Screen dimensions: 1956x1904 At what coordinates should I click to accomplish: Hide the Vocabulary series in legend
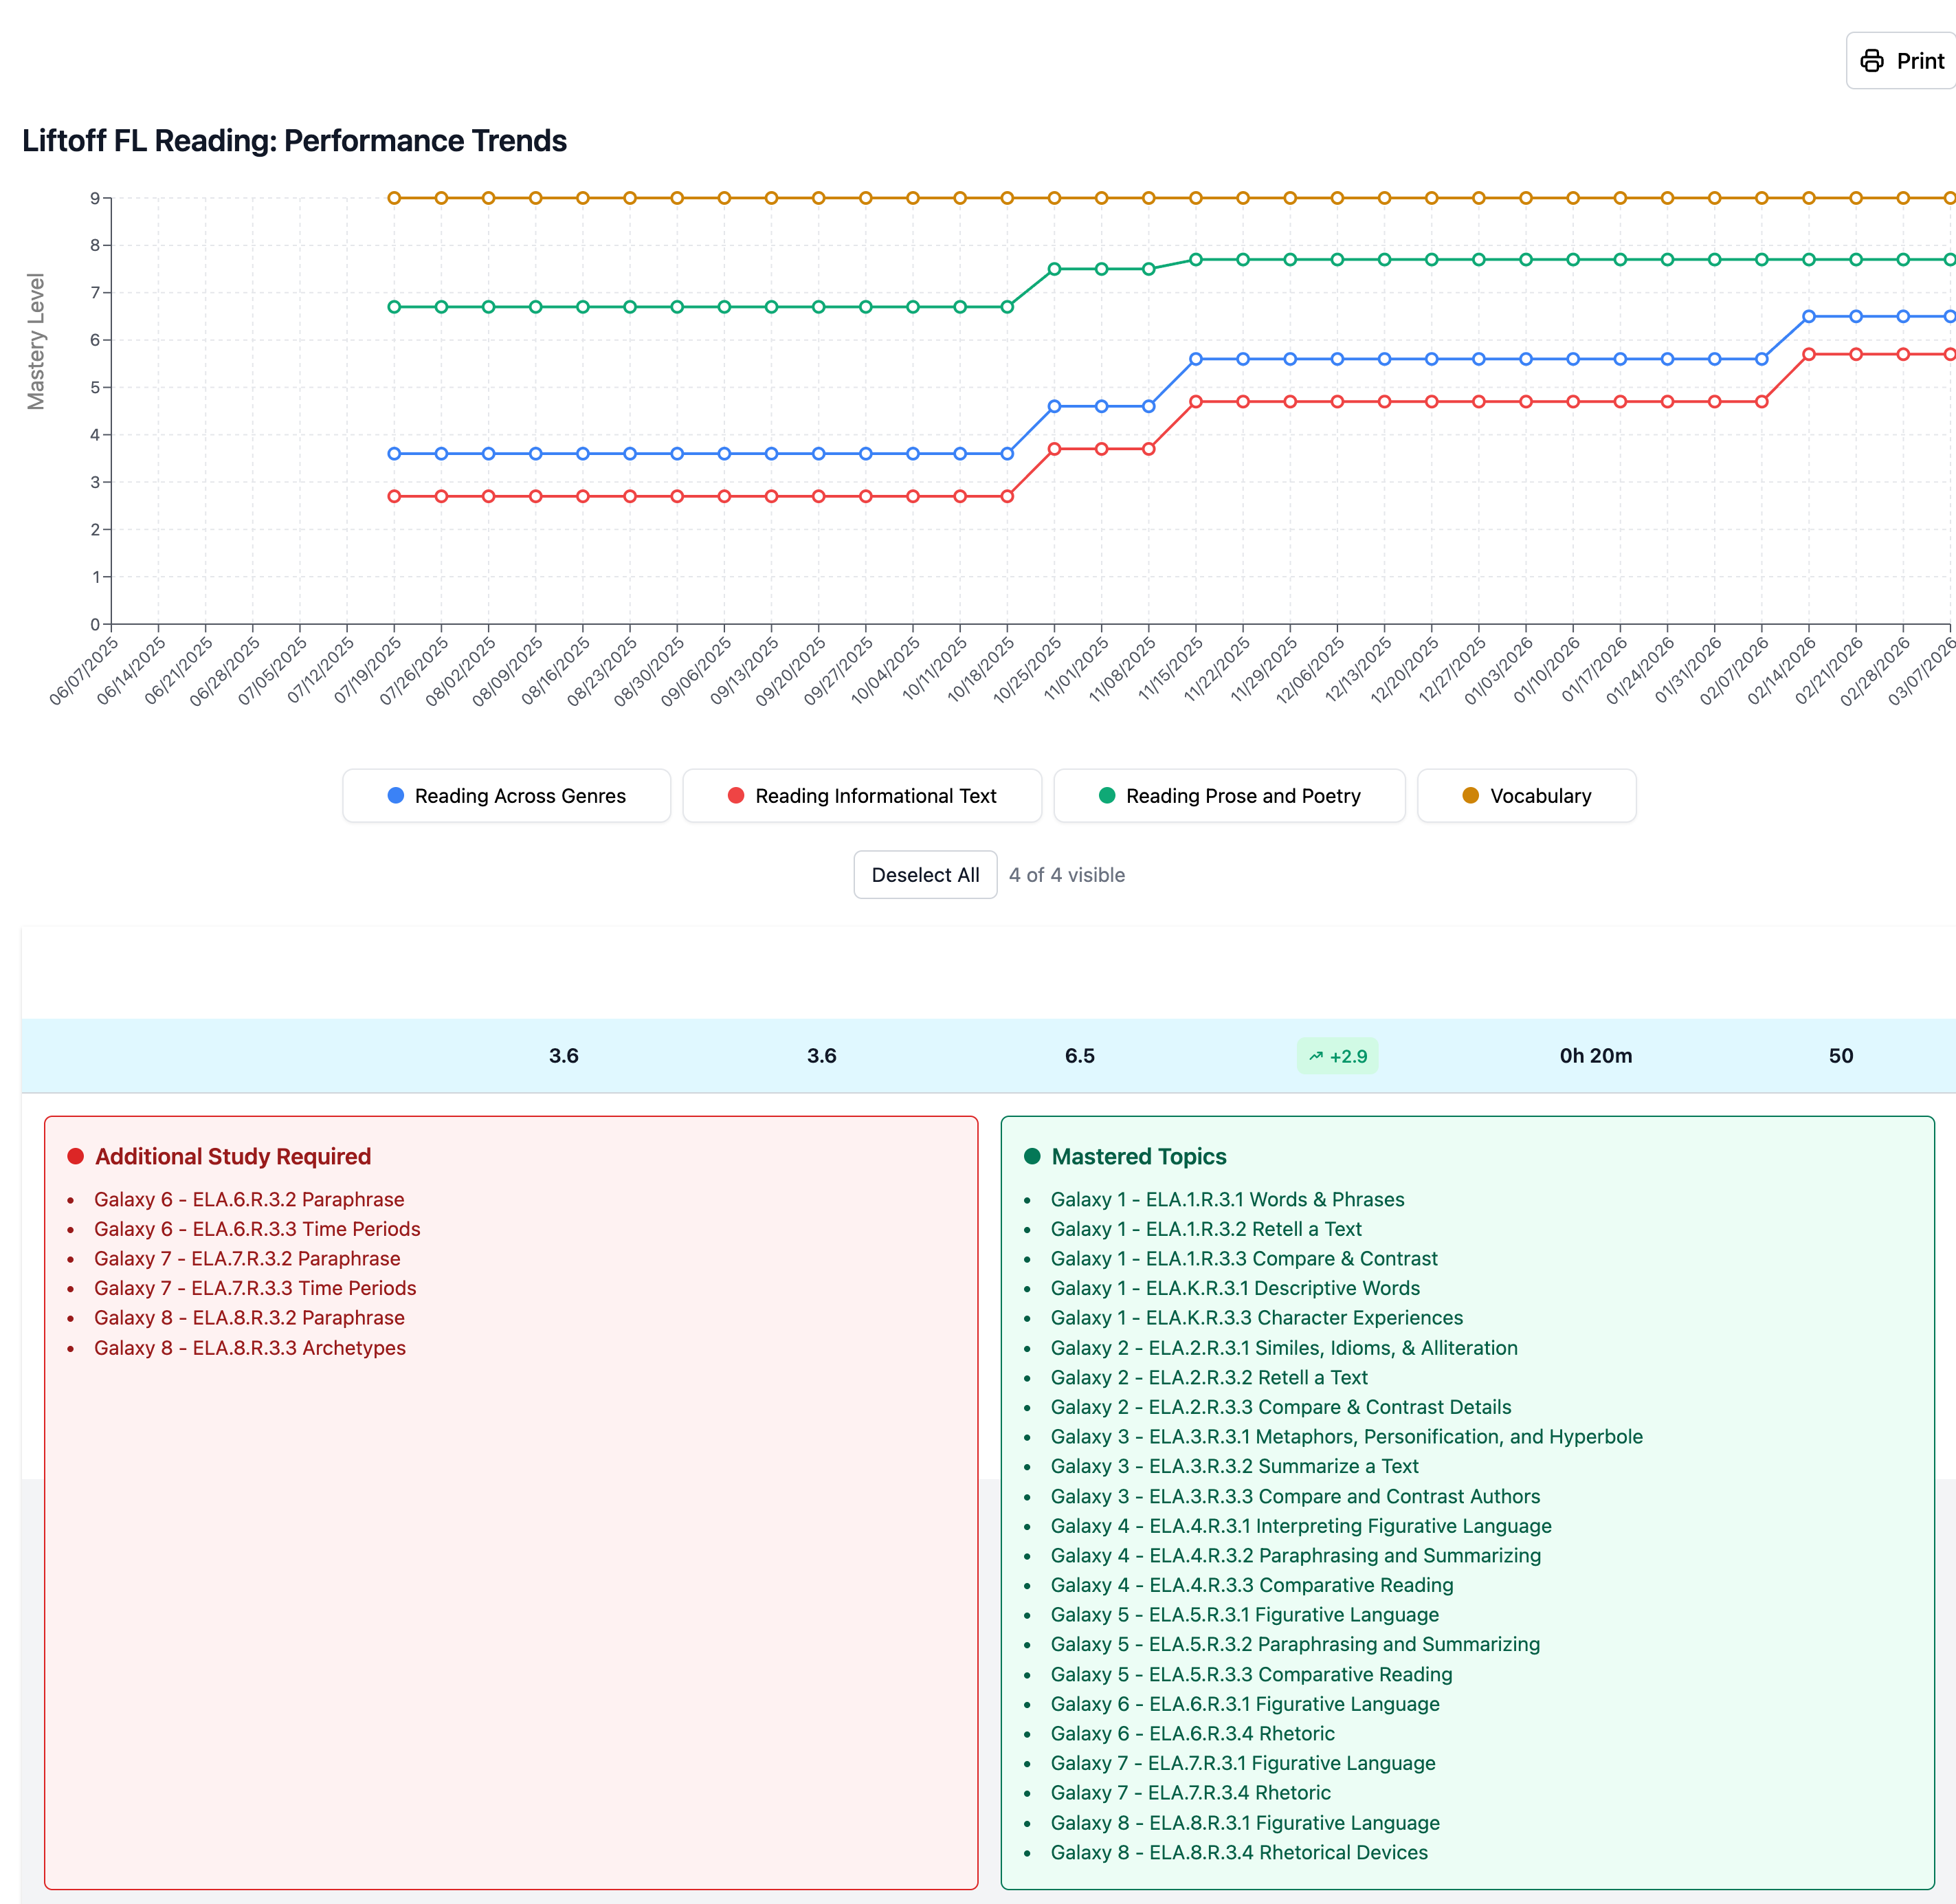tap(1526, 796)
